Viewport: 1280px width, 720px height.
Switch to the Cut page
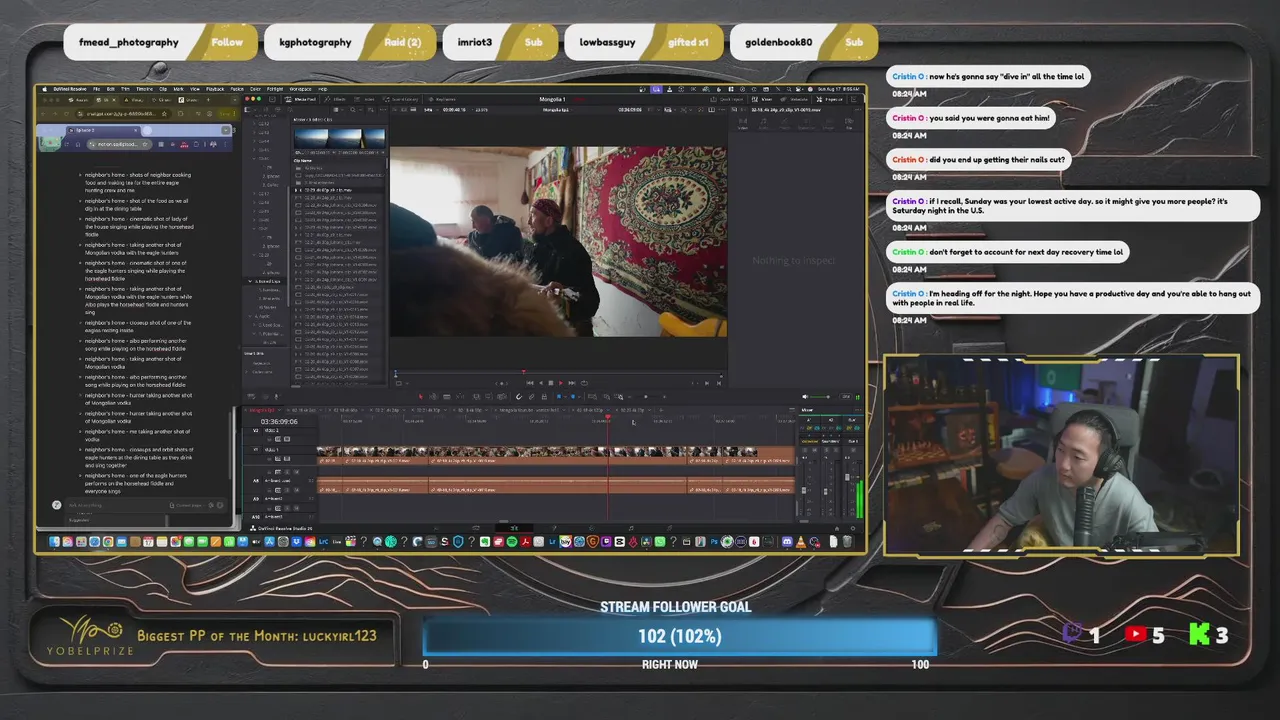(x=476, y=528)
